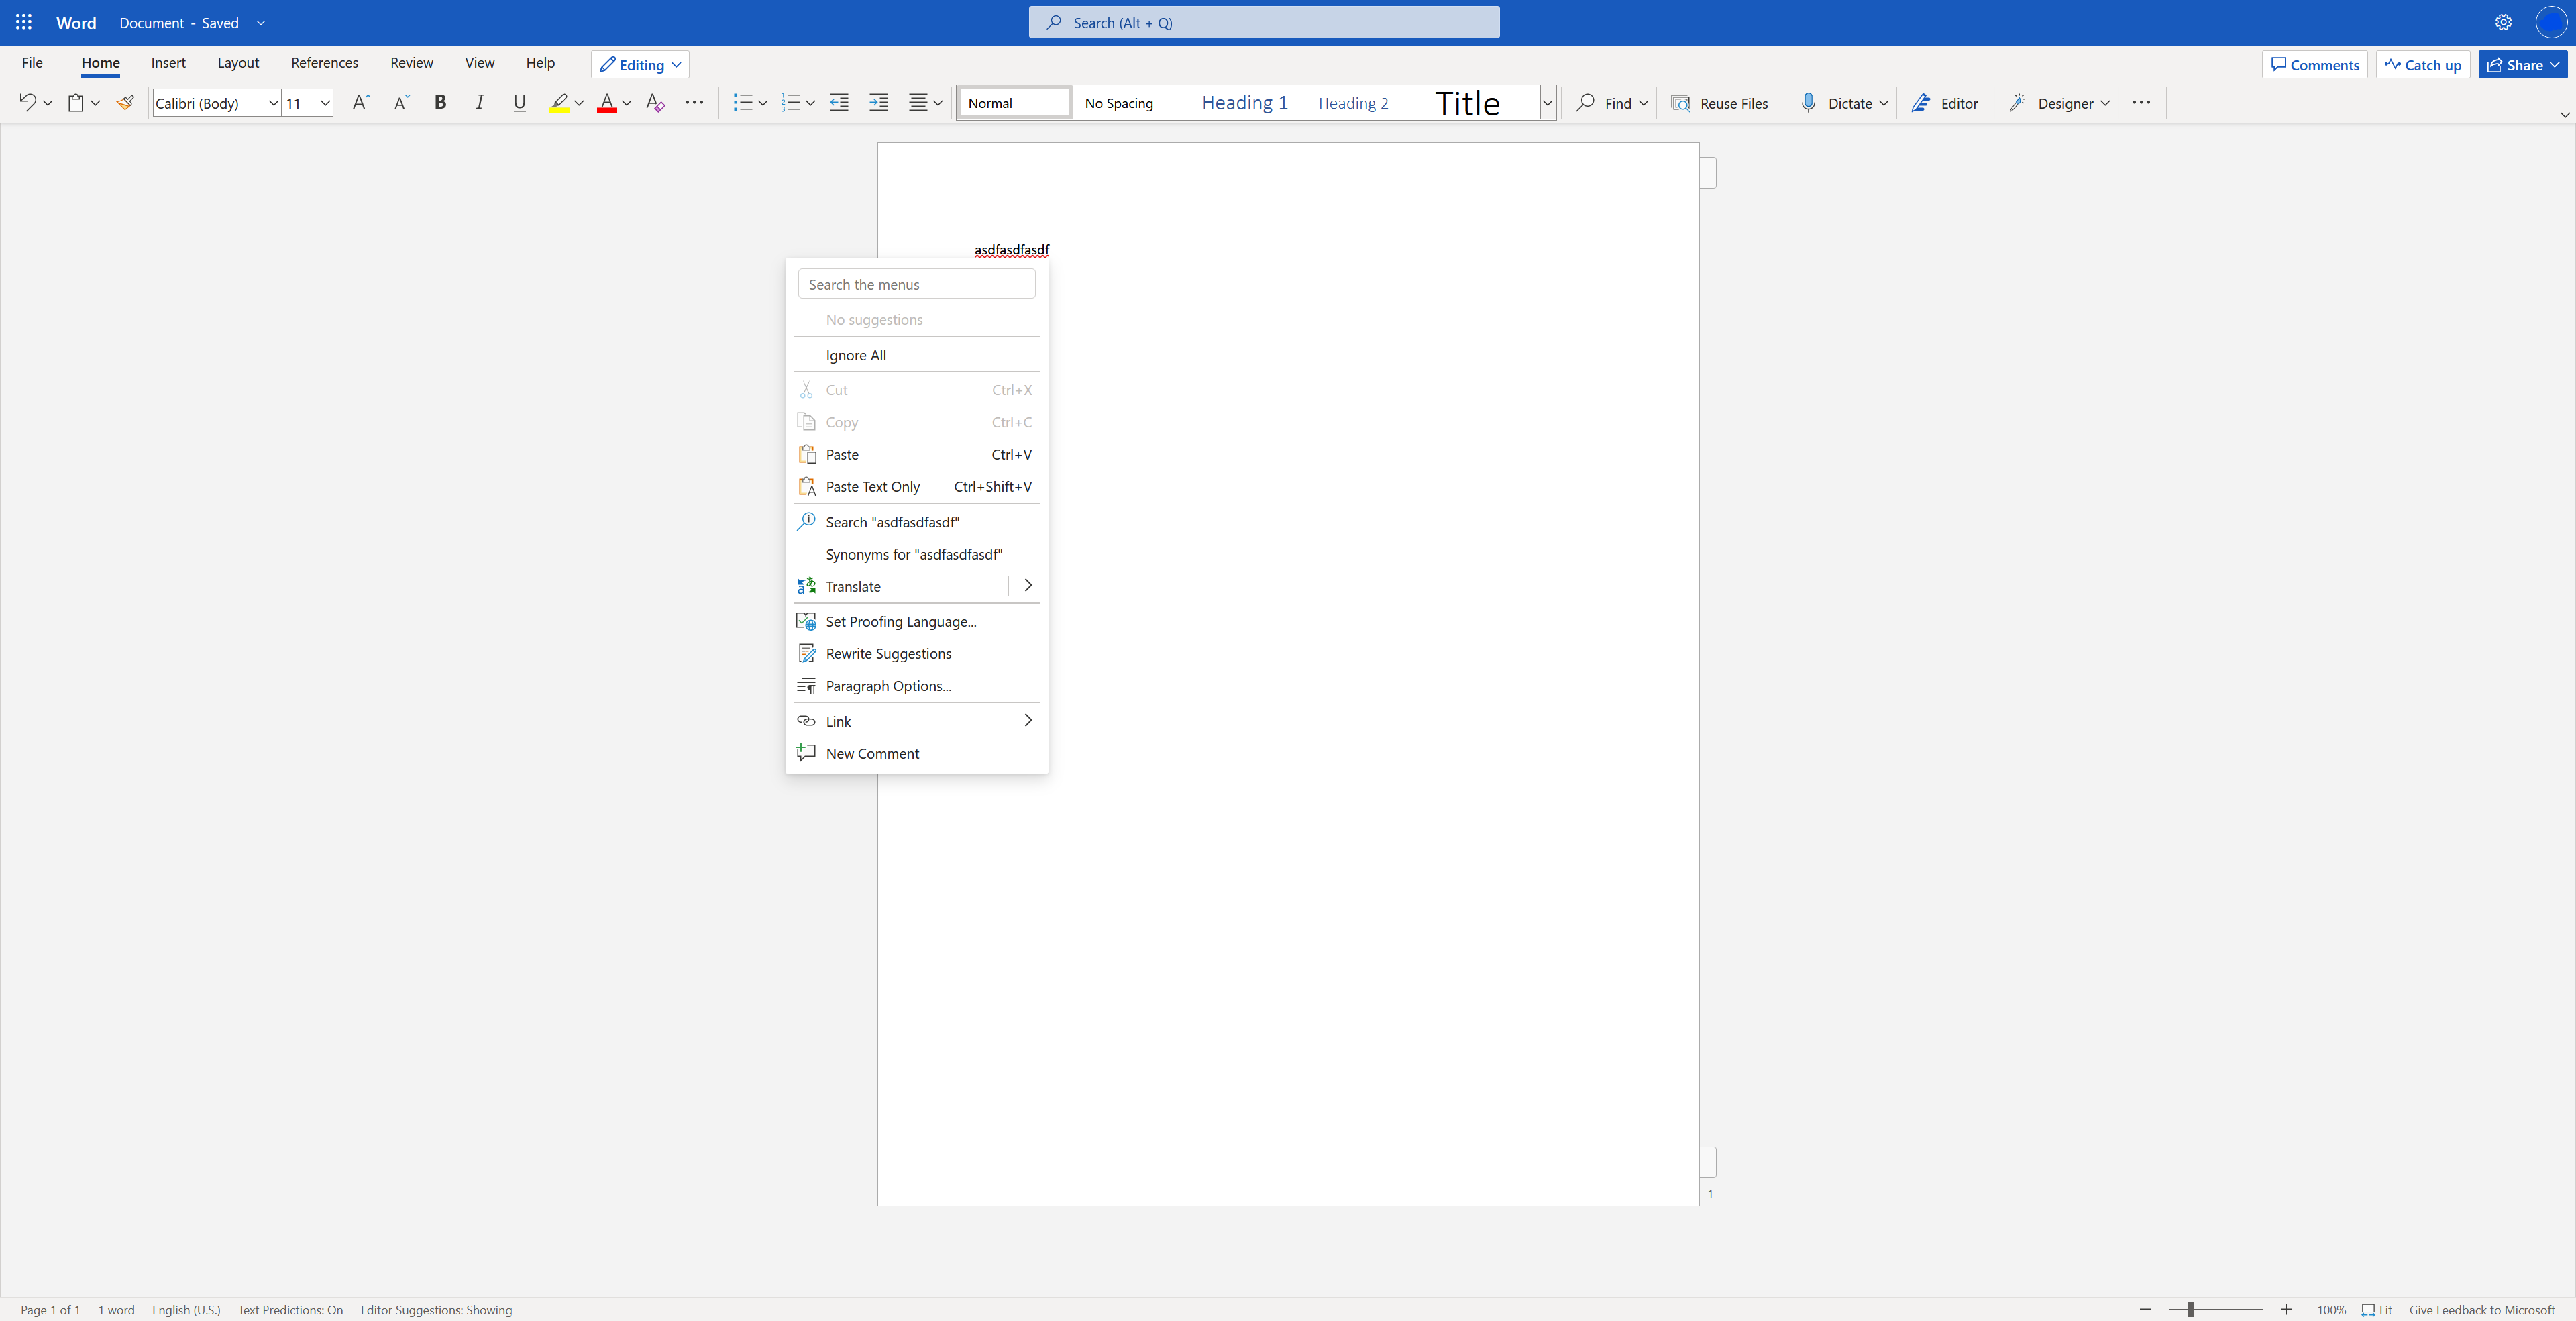
Task: Switch to the Insert tab
Action: pyautogui.click(x=168, y=62)
